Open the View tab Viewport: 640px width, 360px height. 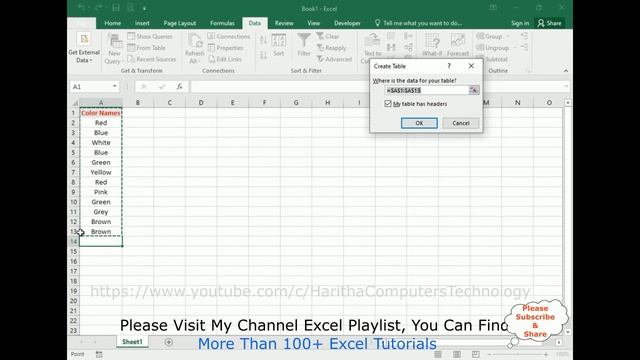click(313, 23)
